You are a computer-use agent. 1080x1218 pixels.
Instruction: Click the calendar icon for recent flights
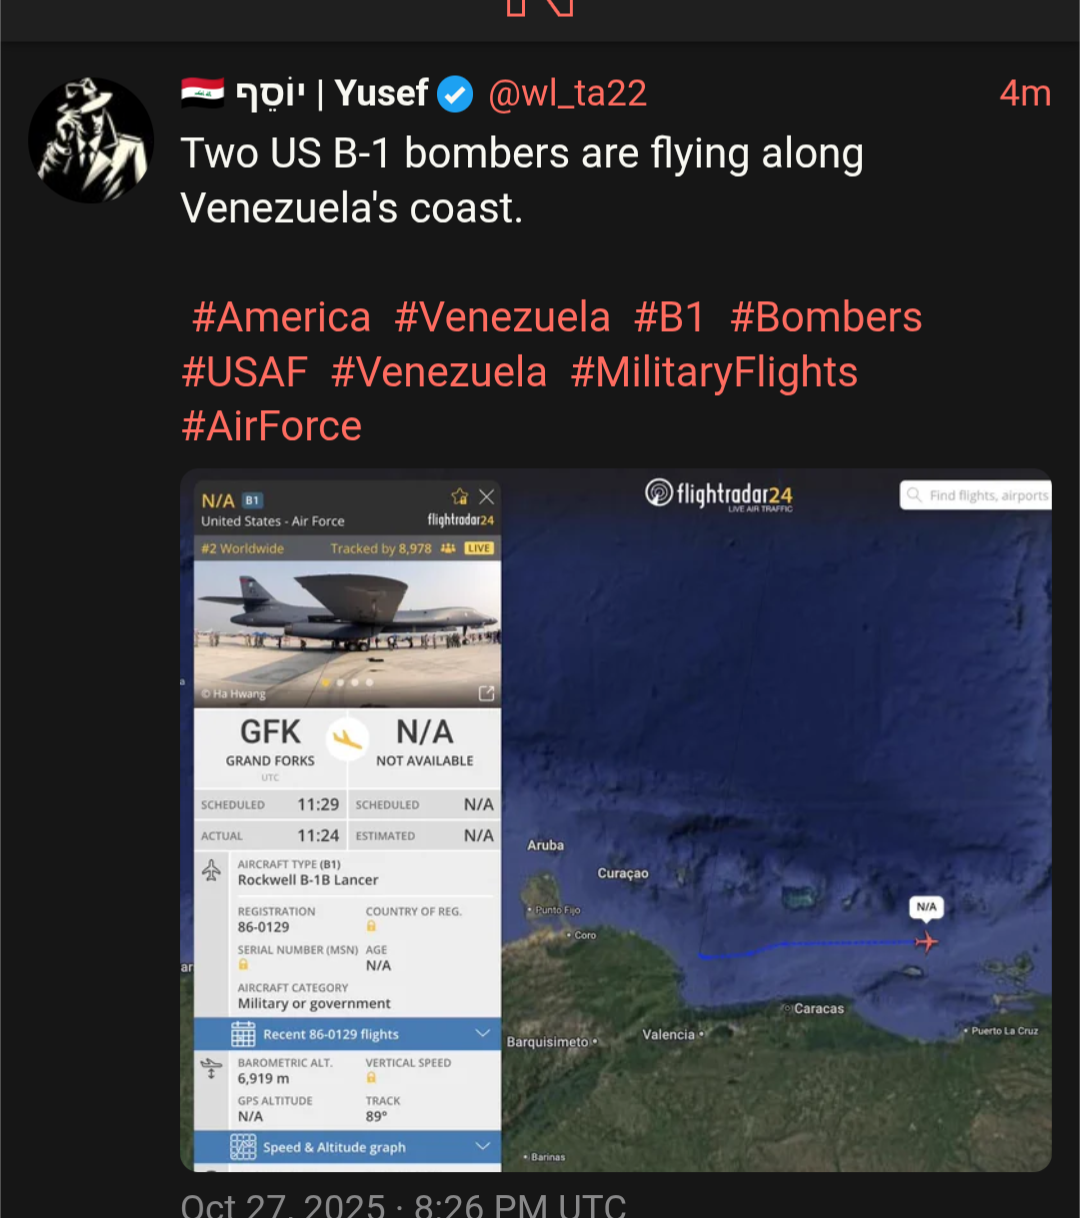coord(243,1034)
